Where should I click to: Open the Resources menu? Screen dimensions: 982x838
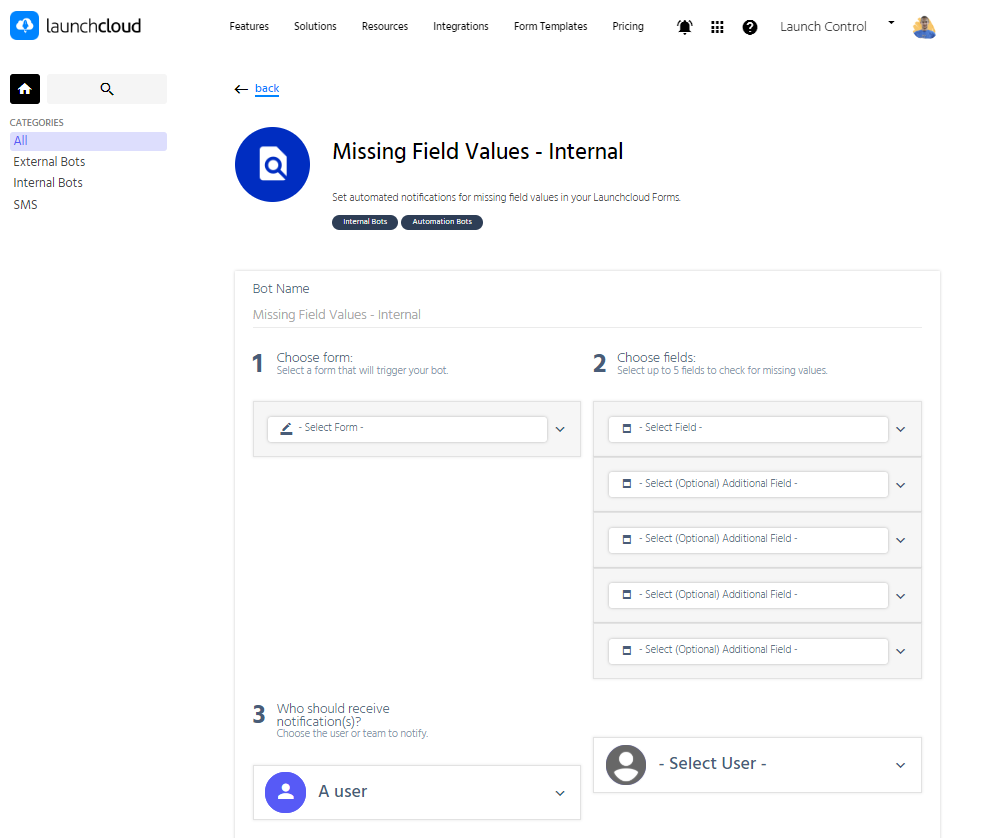pos(385,26)
